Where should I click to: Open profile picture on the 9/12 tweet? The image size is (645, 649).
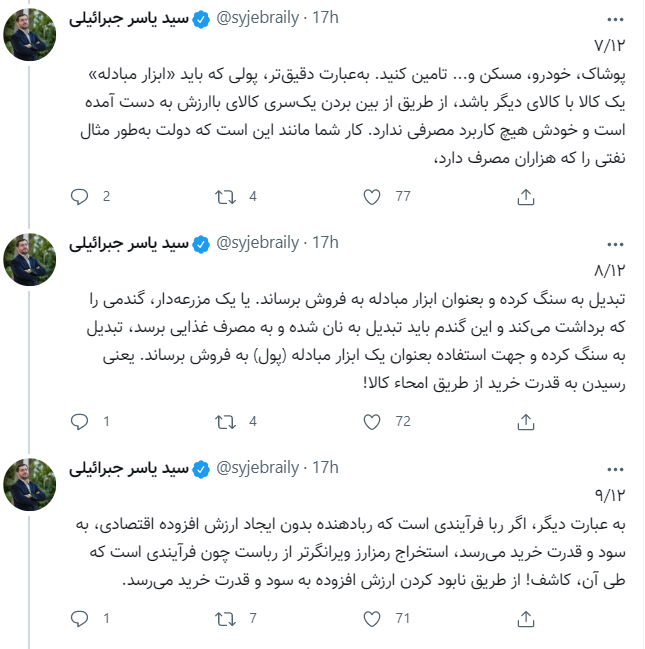point(30,483)
